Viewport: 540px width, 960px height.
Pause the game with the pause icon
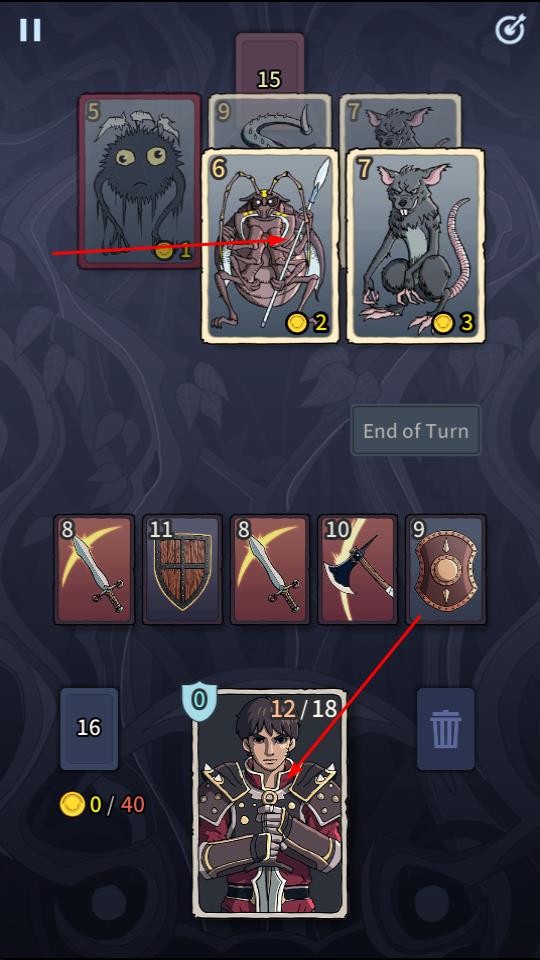(30, 29)
